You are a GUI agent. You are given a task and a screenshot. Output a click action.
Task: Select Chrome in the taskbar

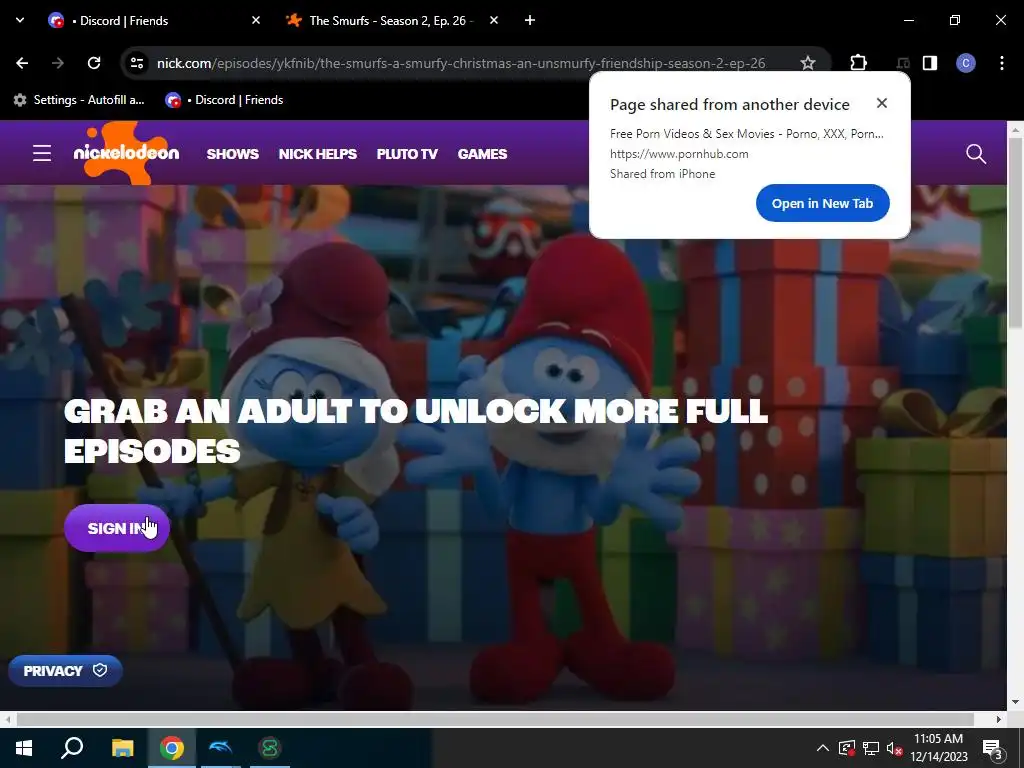[171, 748]
